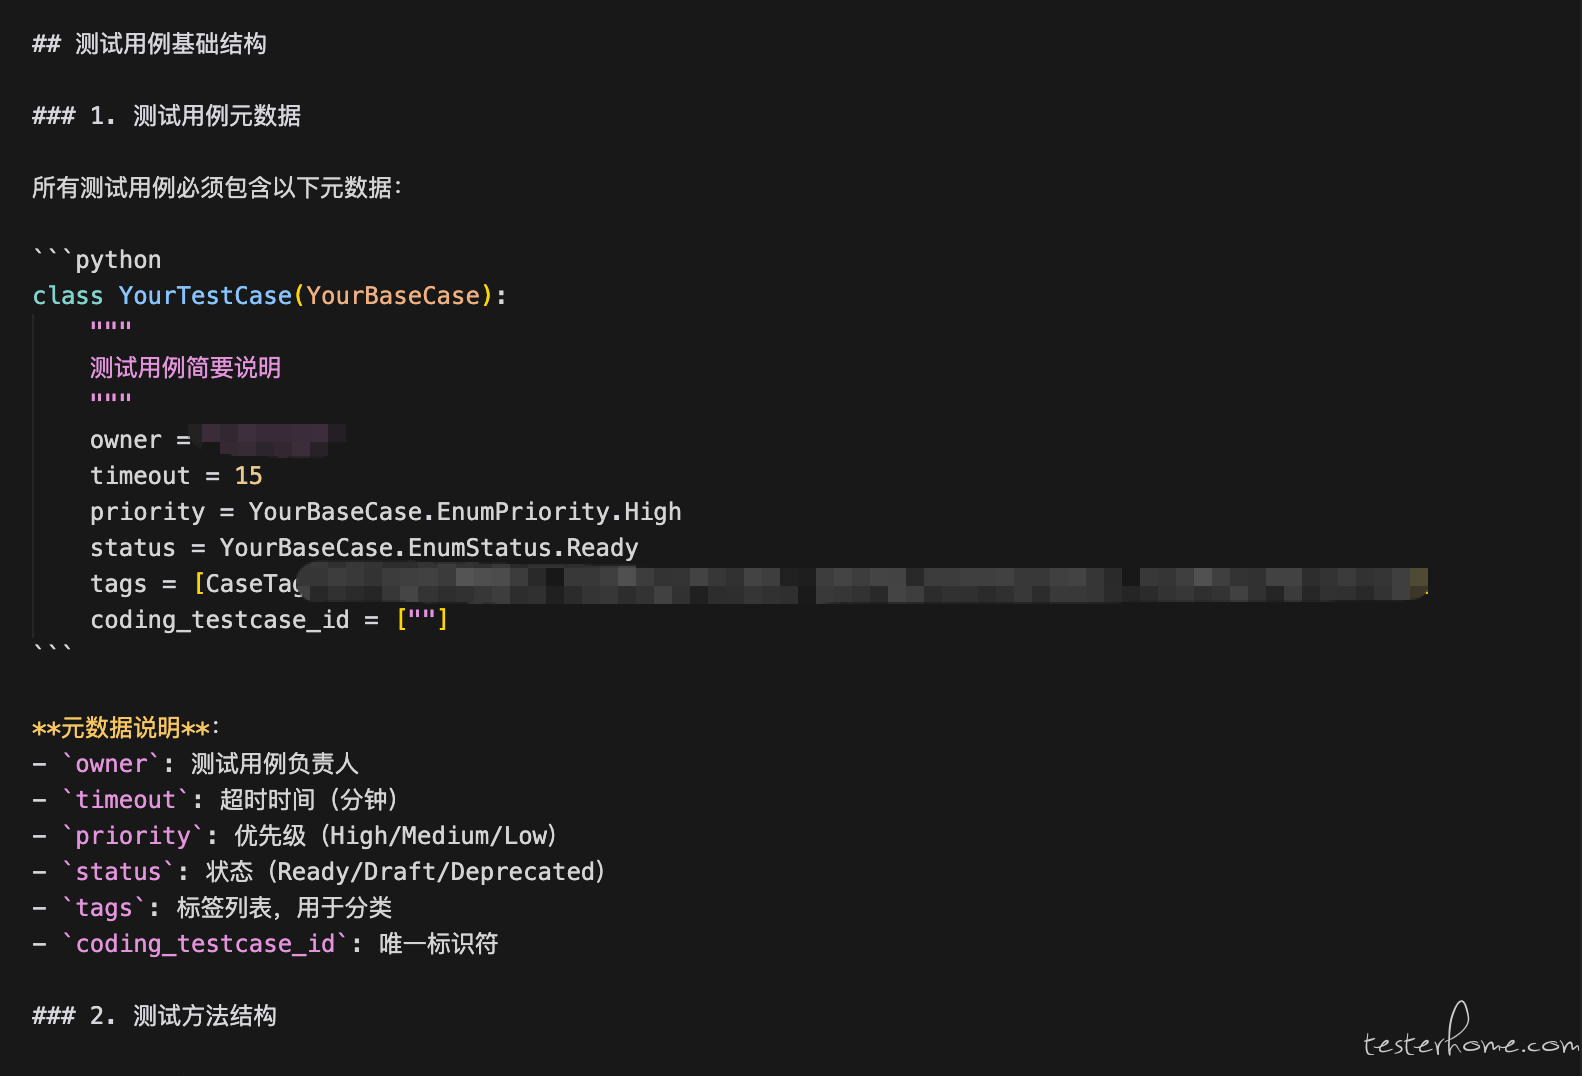This screenshot has width=1582, height=1076.
Task: Click the heading 2. 测试方法结构
Action: [x=183, y=1016]
